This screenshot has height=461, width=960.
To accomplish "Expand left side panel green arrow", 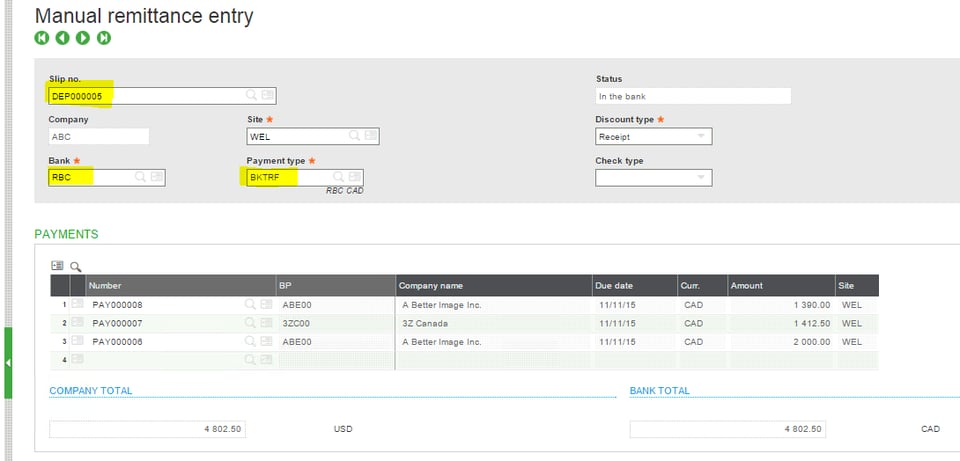I will tap(8, 363).
